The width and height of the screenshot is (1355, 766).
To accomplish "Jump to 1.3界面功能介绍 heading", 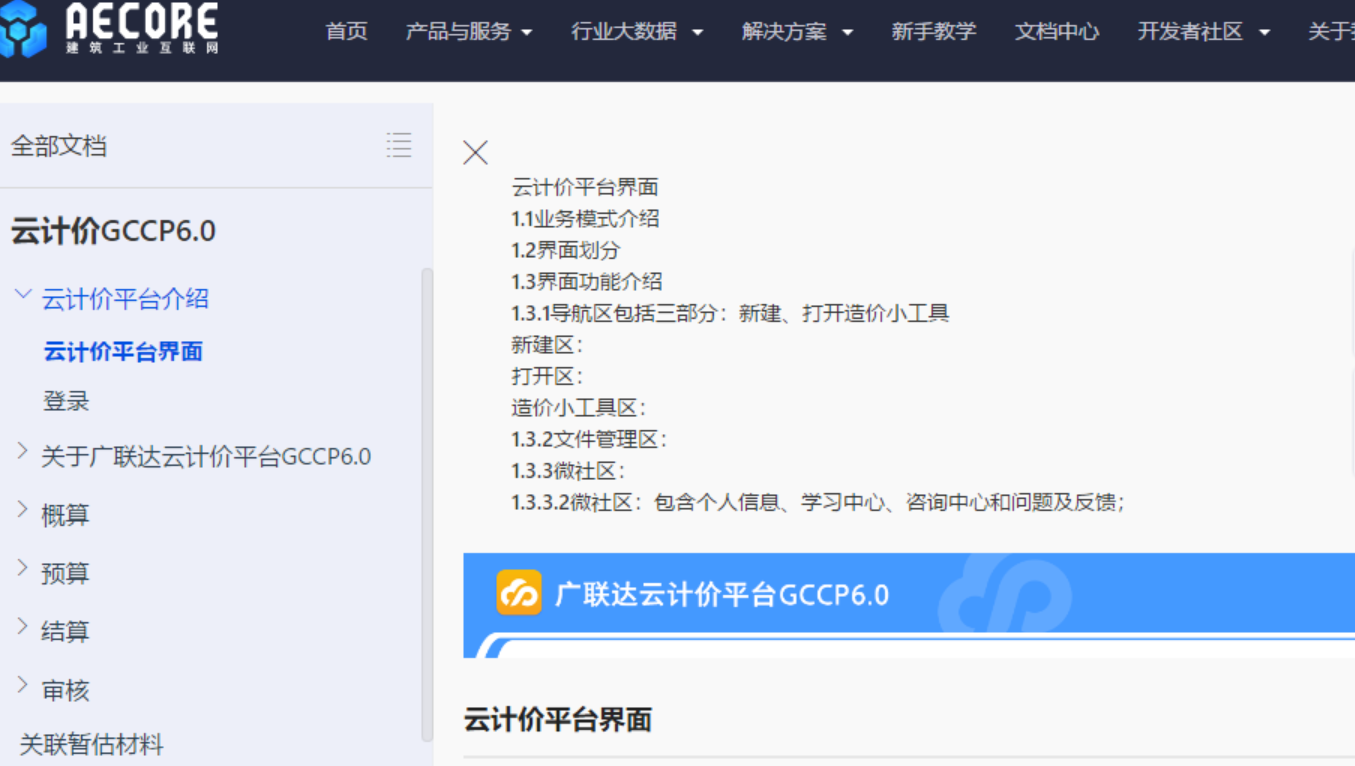I will tap(586, 281).
